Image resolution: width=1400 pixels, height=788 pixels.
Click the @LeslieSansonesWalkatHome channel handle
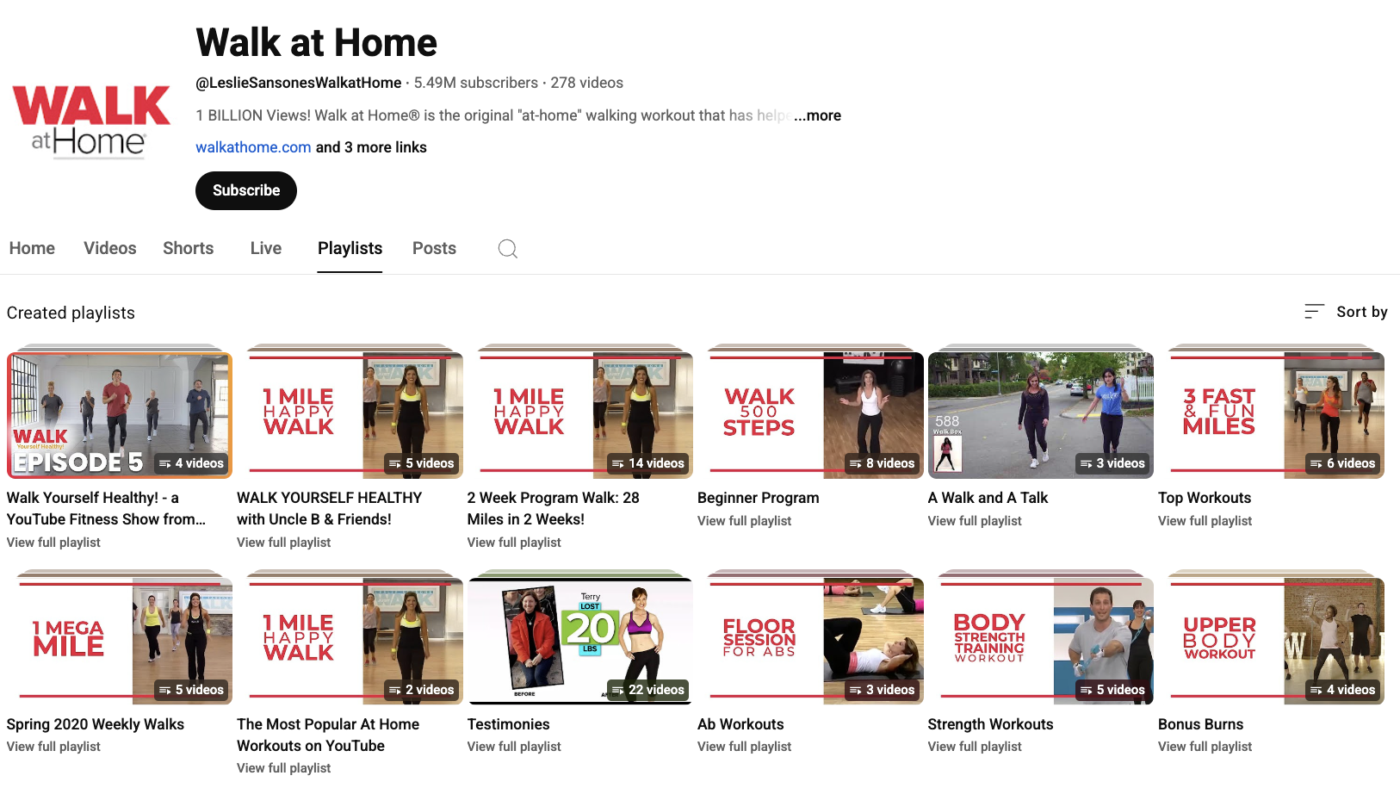298,83
